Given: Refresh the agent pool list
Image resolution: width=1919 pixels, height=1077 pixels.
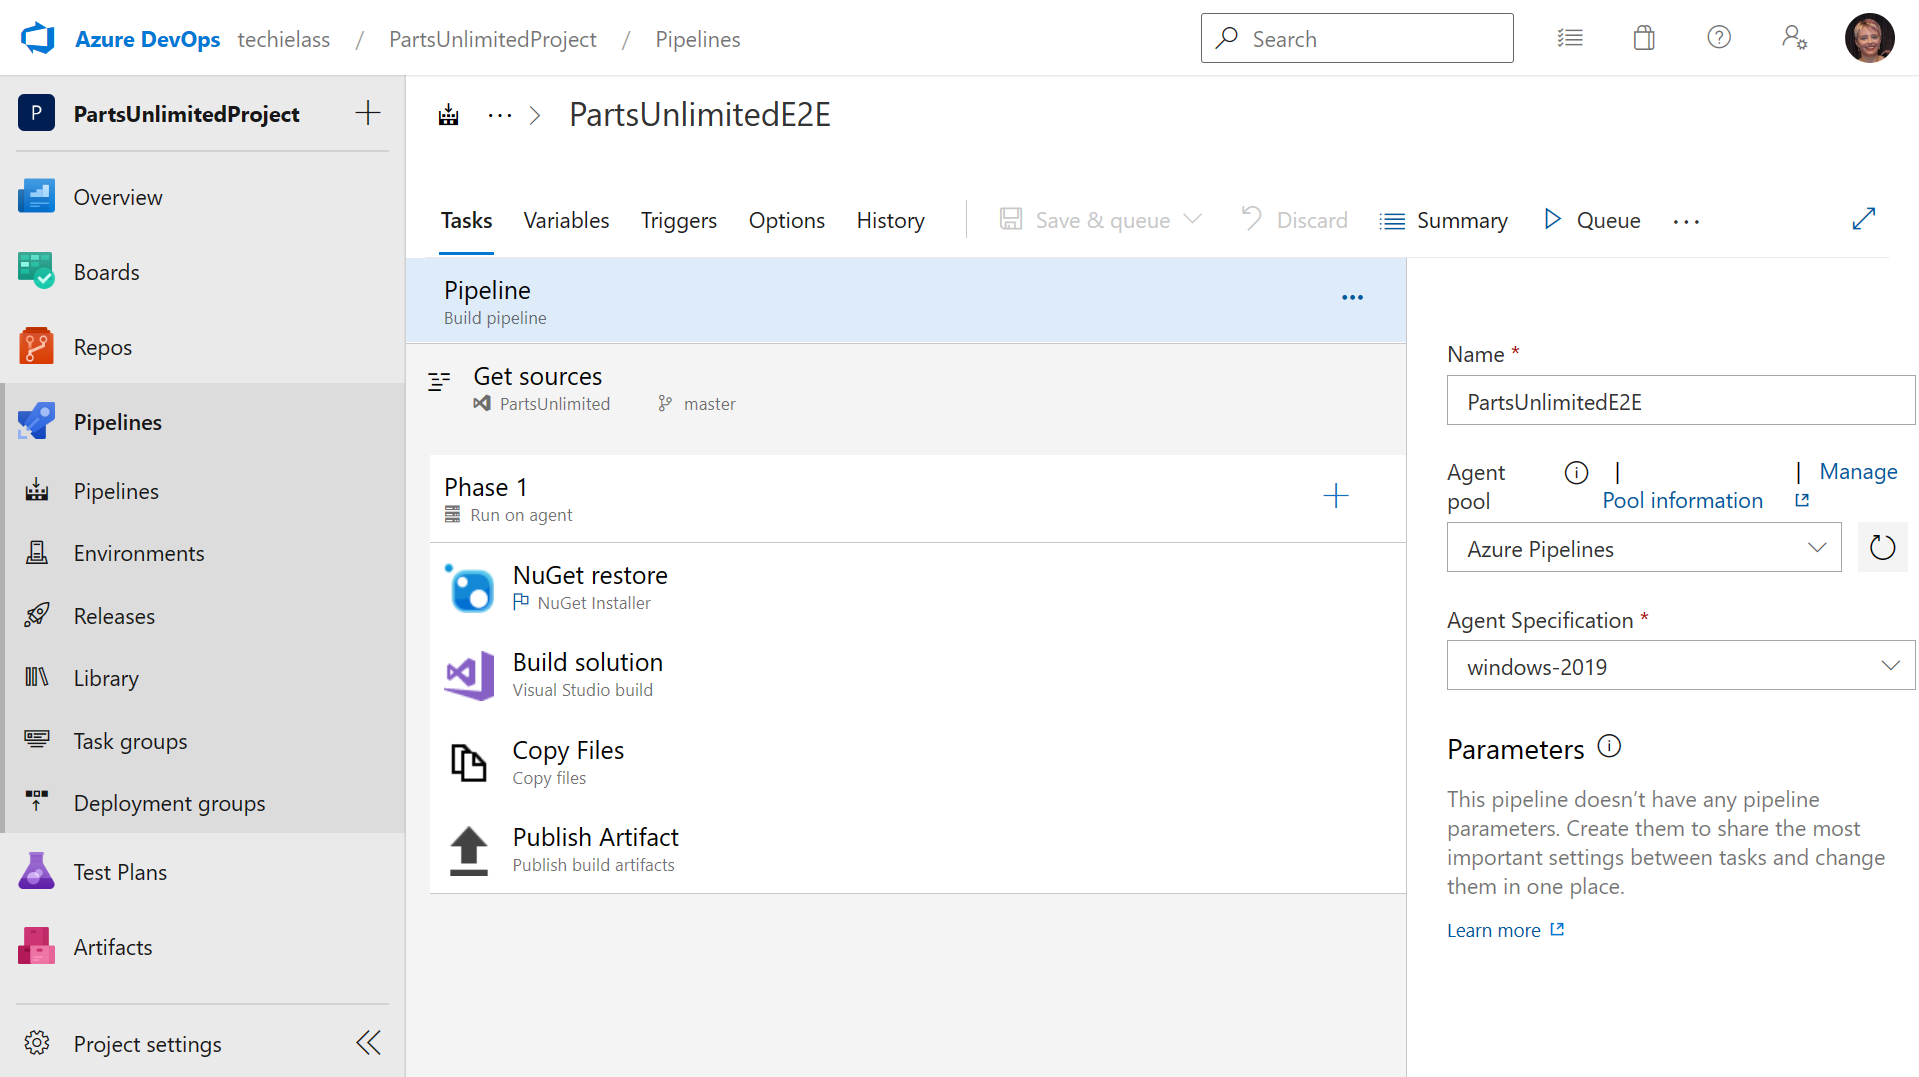Looking at the screenshot, I should [1882, 547].
